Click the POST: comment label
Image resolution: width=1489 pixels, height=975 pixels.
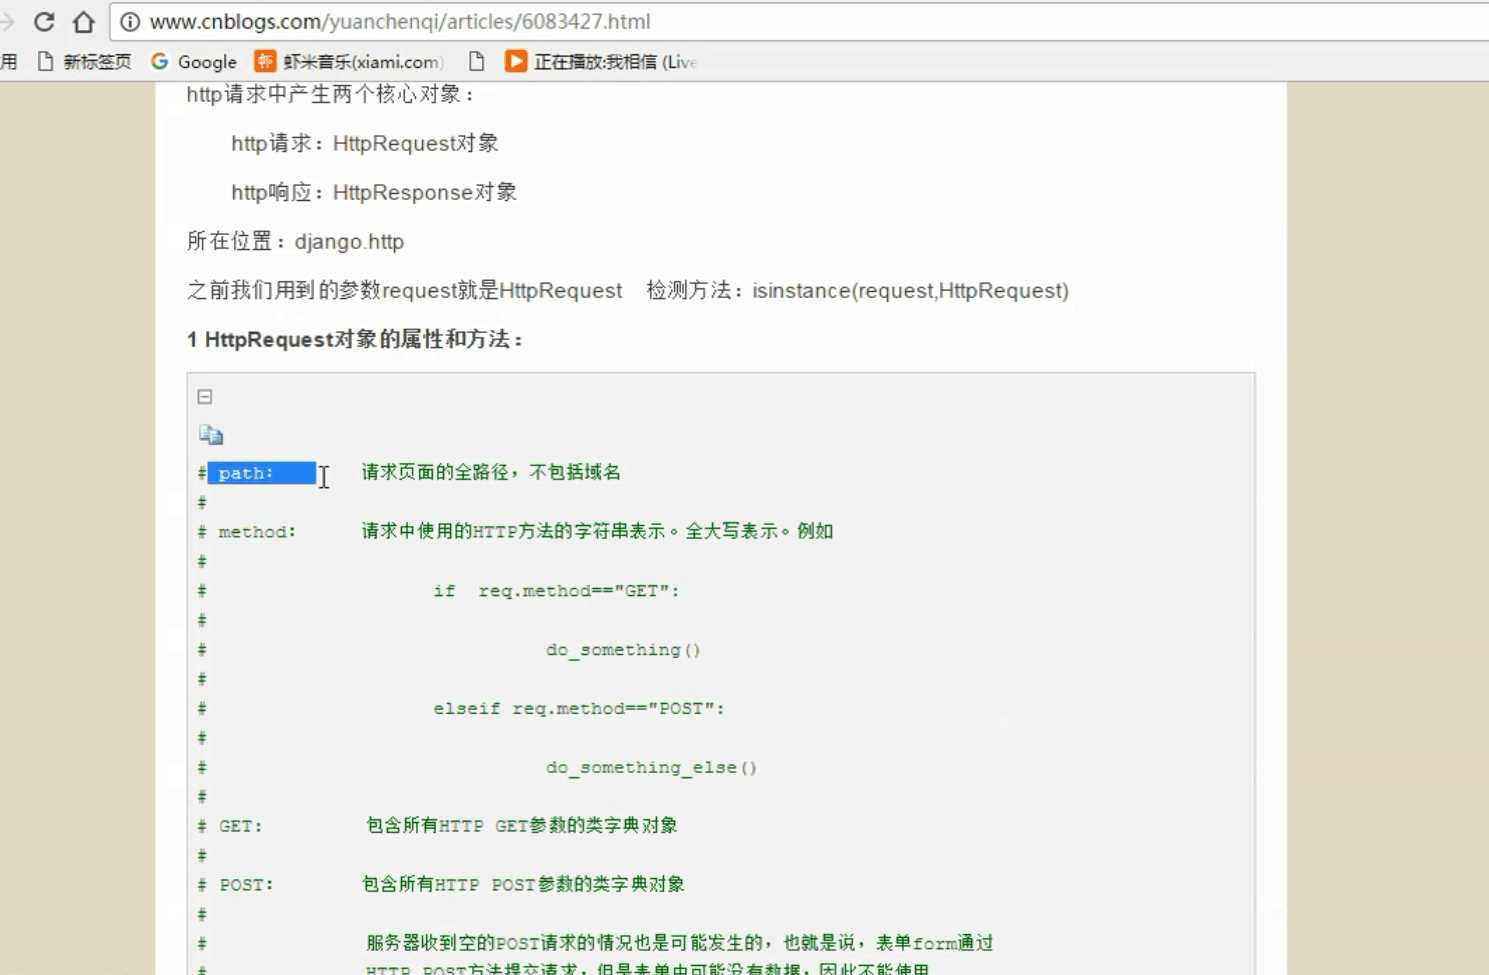coord(246,885)
